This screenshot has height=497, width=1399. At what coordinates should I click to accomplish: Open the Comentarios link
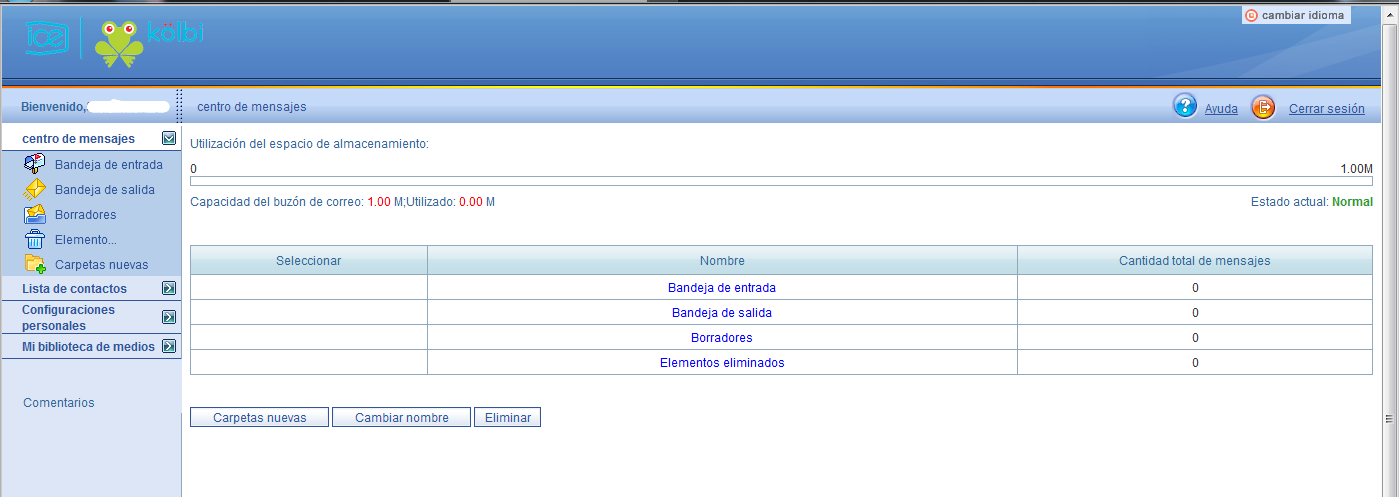point(59,403)
